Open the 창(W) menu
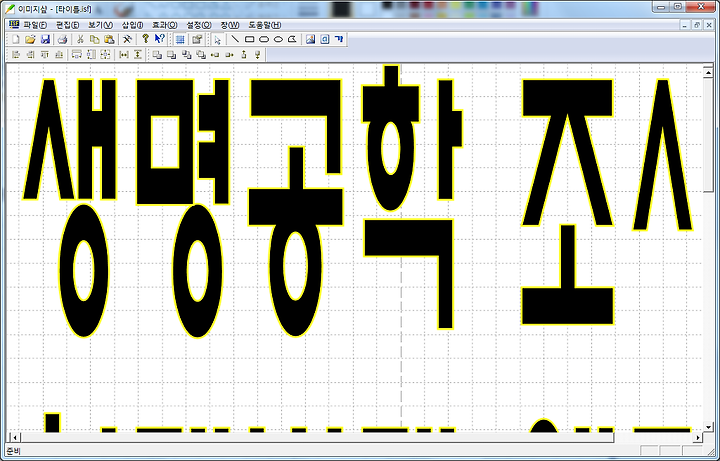This screenshot has width=720, height=461. click(x=230, y=25)
